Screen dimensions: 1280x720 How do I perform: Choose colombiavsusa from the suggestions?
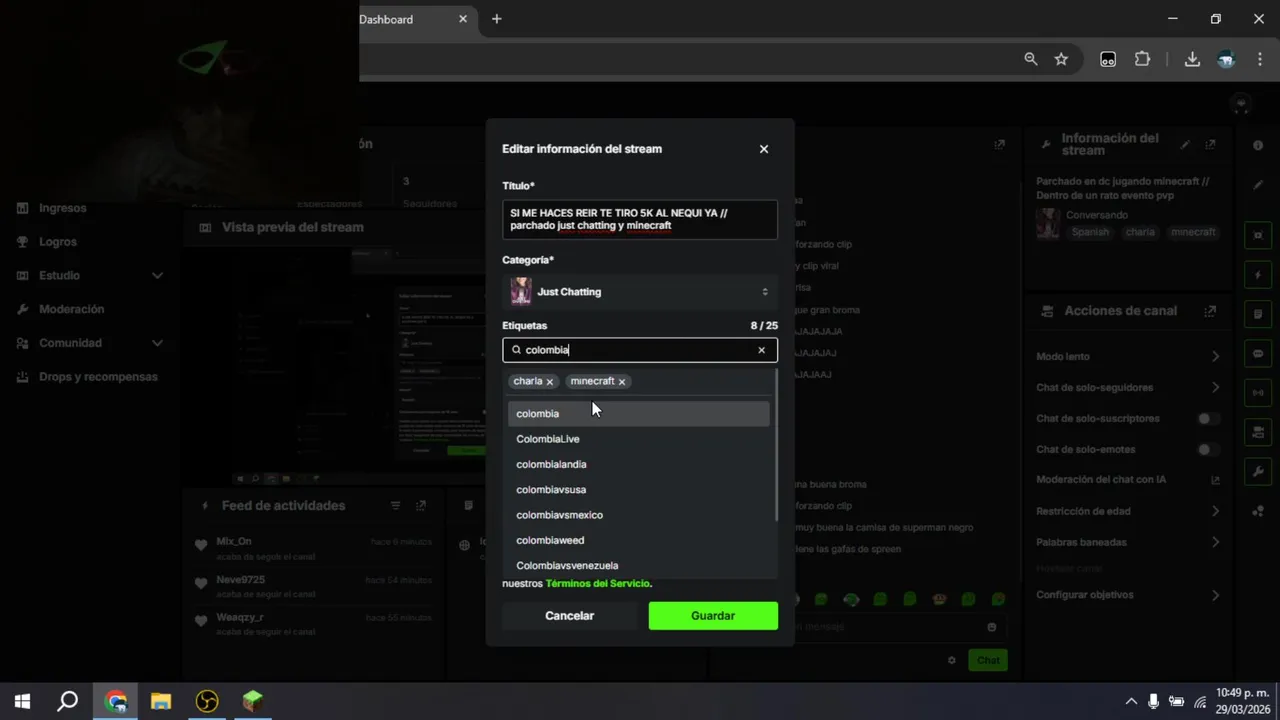638,490
